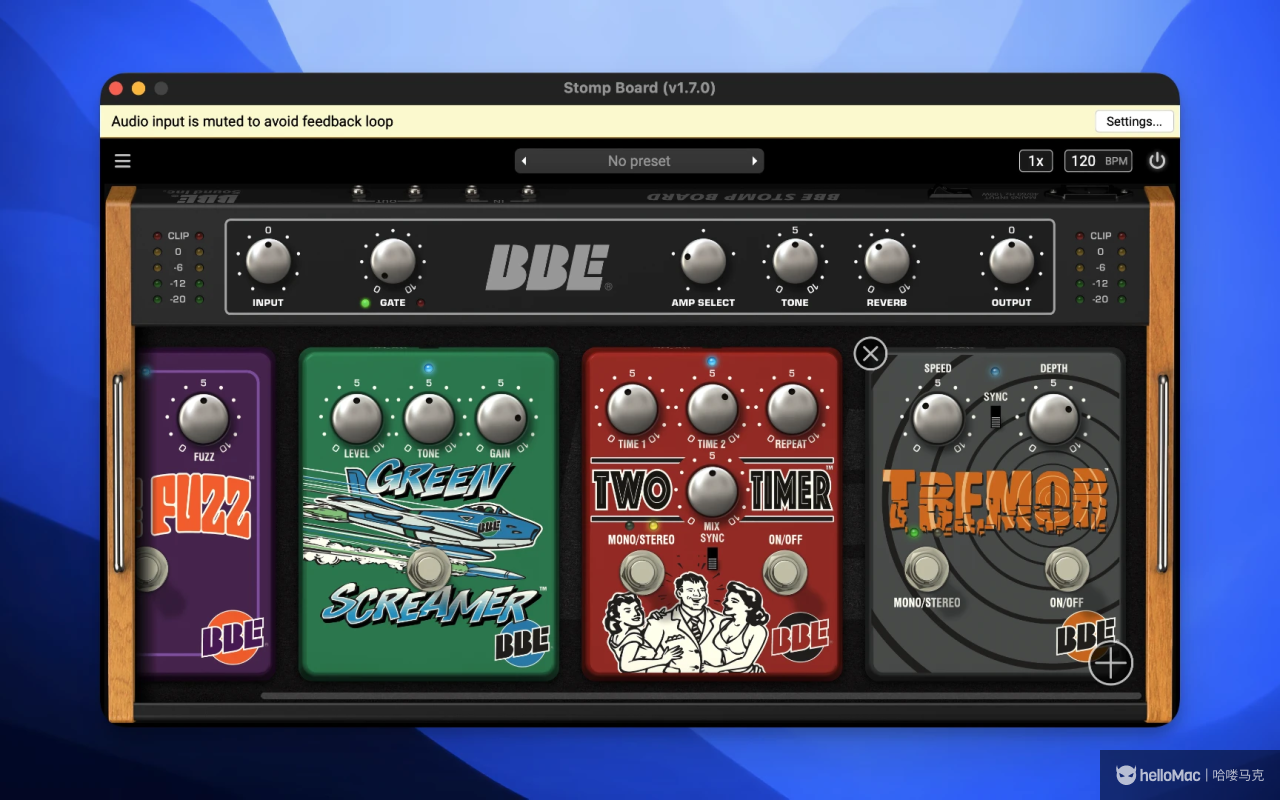Screen dimensions: 1280x800
Task: Click the Fuzz pedal BBE badge
Action: 235,636
